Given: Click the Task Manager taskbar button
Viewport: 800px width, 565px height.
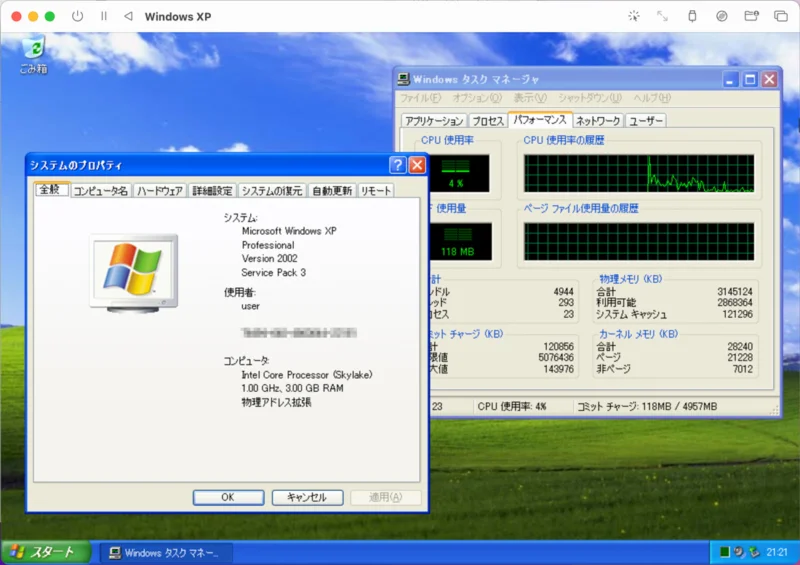Looking at the screenshot, I should 166,553.
